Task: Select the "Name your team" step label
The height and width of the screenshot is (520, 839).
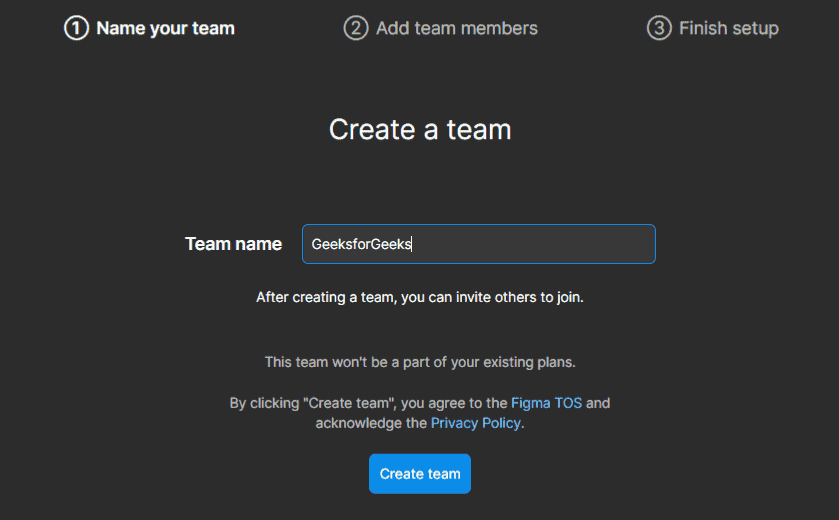Action: pos(165,28)
